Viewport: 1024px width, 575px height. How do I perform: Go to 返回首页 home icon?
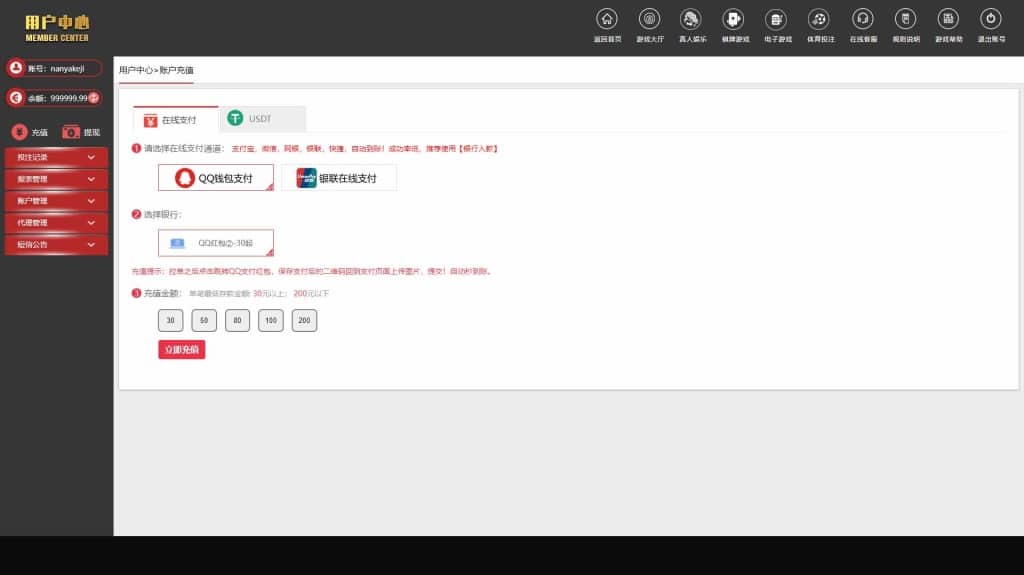pos(607,19)
